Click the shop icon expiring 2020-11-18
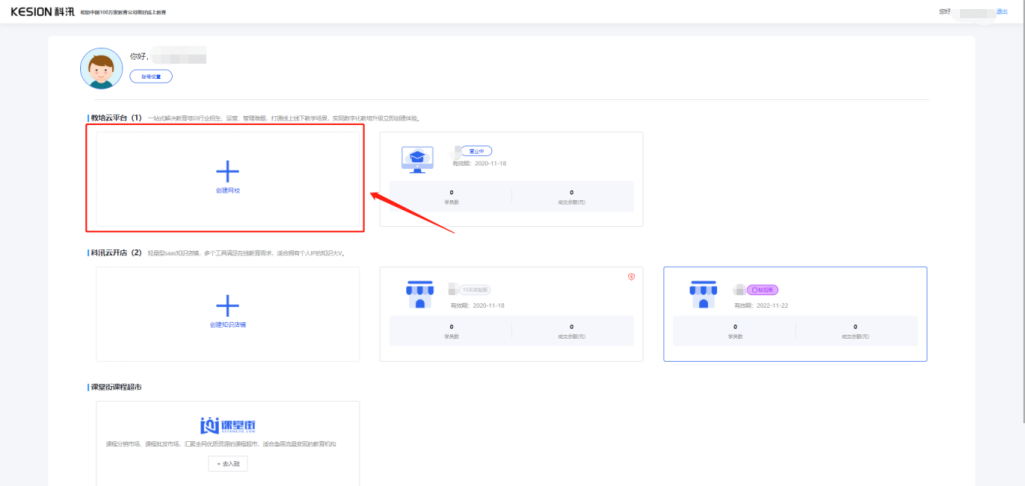Screen dimensions: 1025x486 (420, 294)
